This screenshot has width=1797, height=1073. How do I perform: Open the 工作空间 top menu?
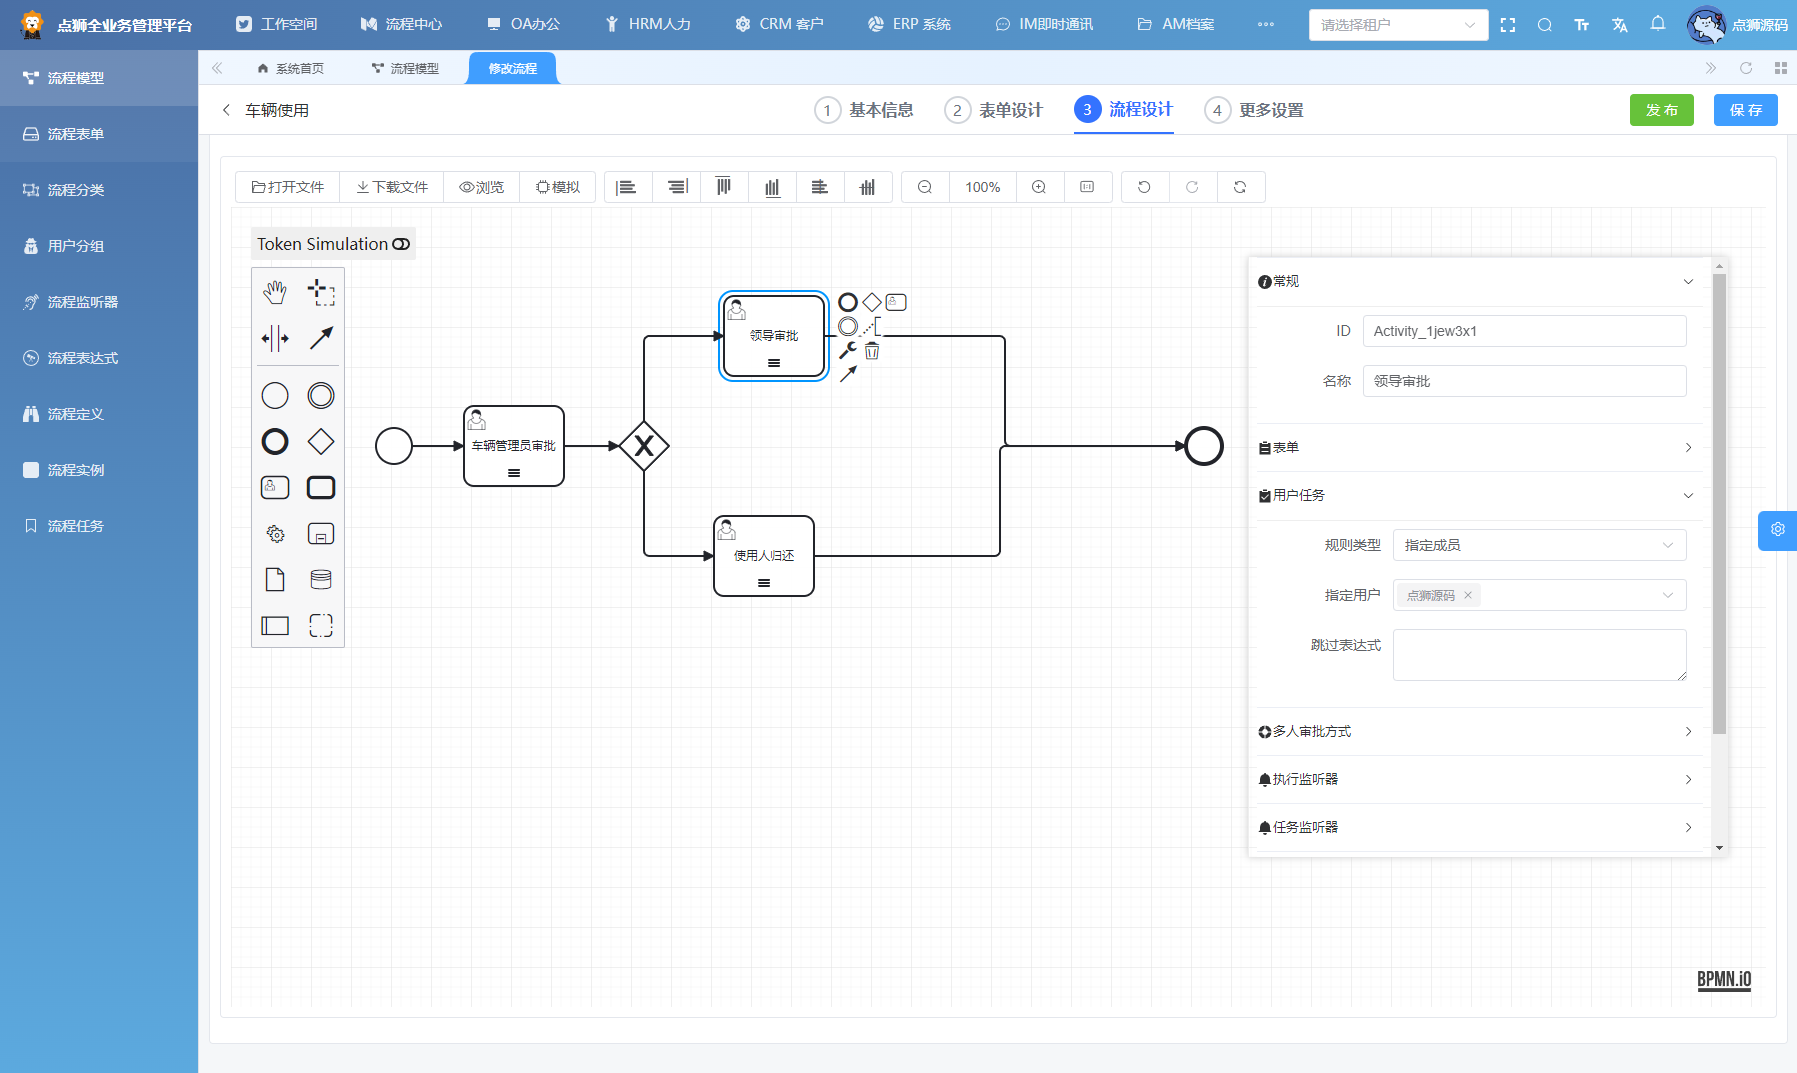pyautogui.click(x=277, y=24)
